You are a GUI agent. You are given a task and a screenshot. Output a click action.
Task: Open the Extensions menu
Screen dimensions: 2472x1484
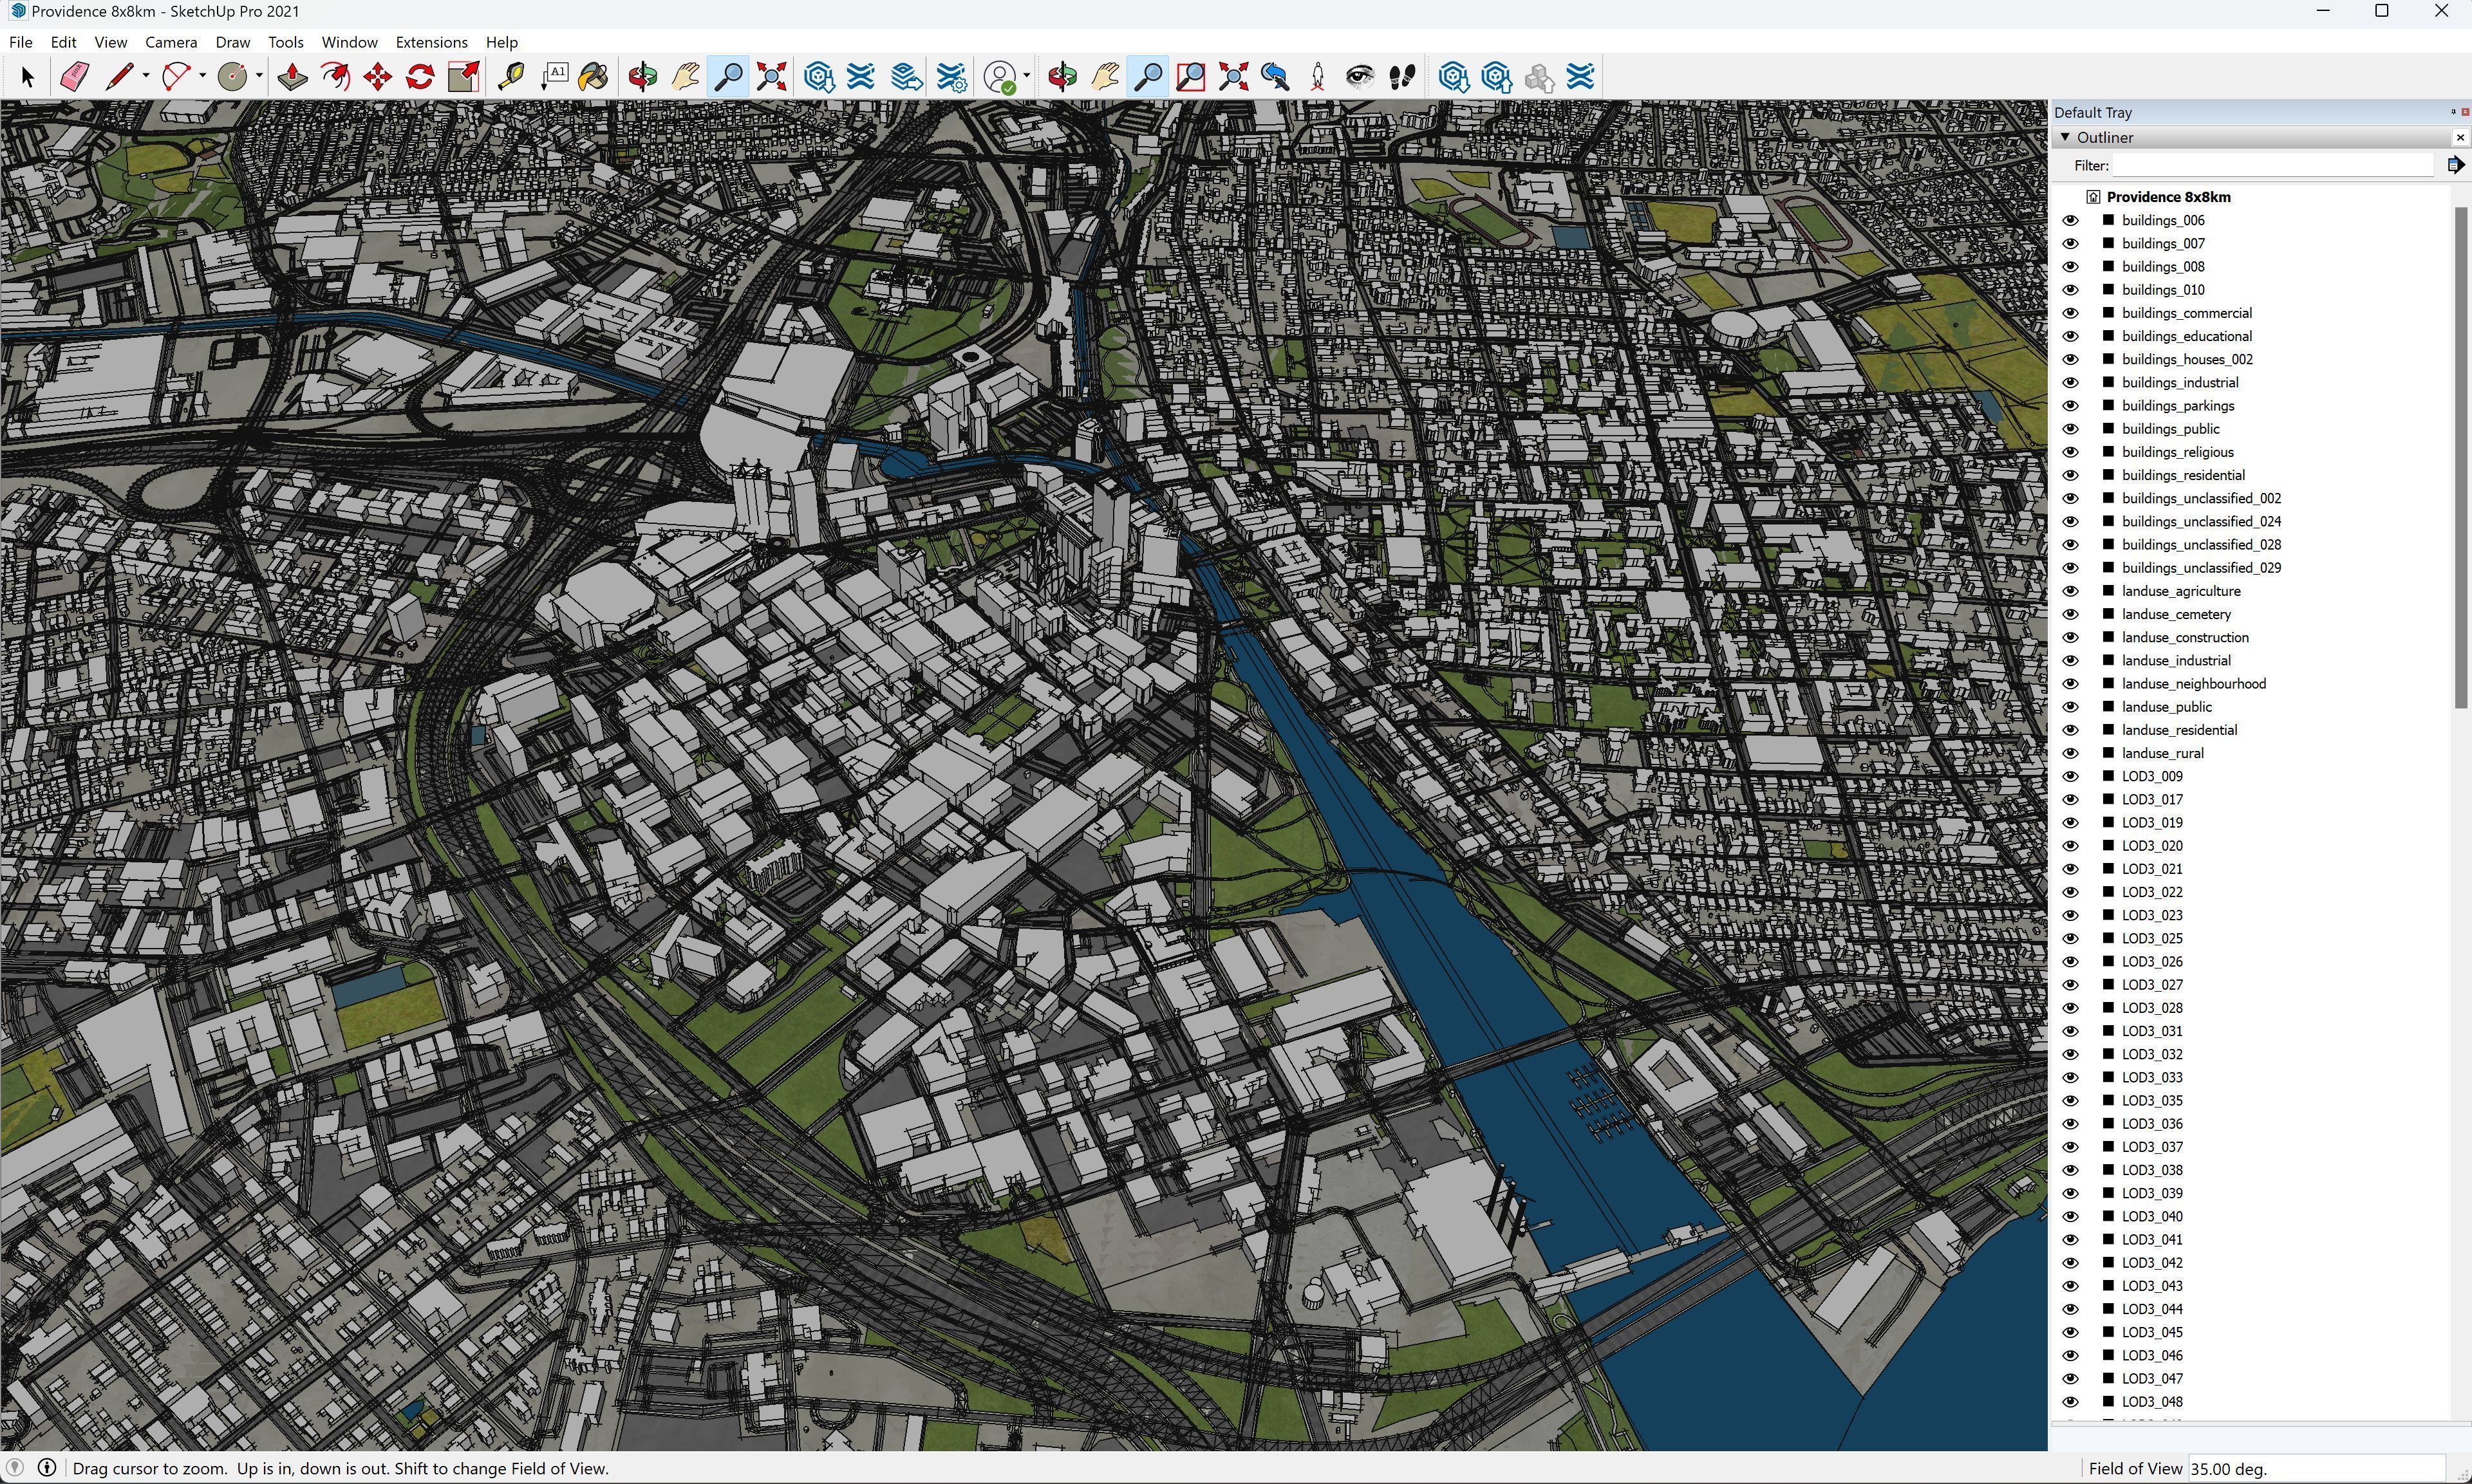point(431,42)
